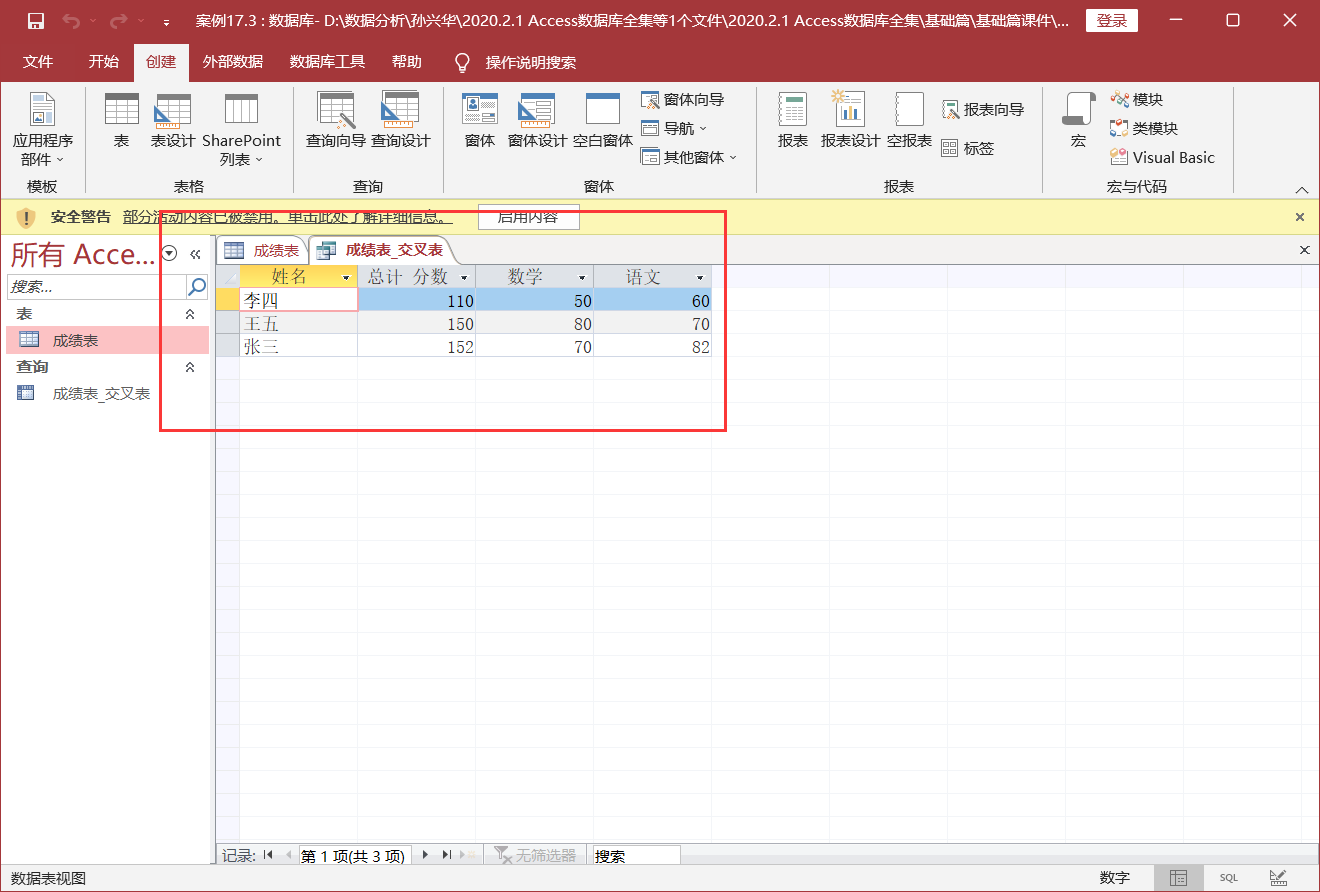Open the 语文 column filter dropdown
Viewport: 1320px width, 892px height.
click(x=700, y=277)
